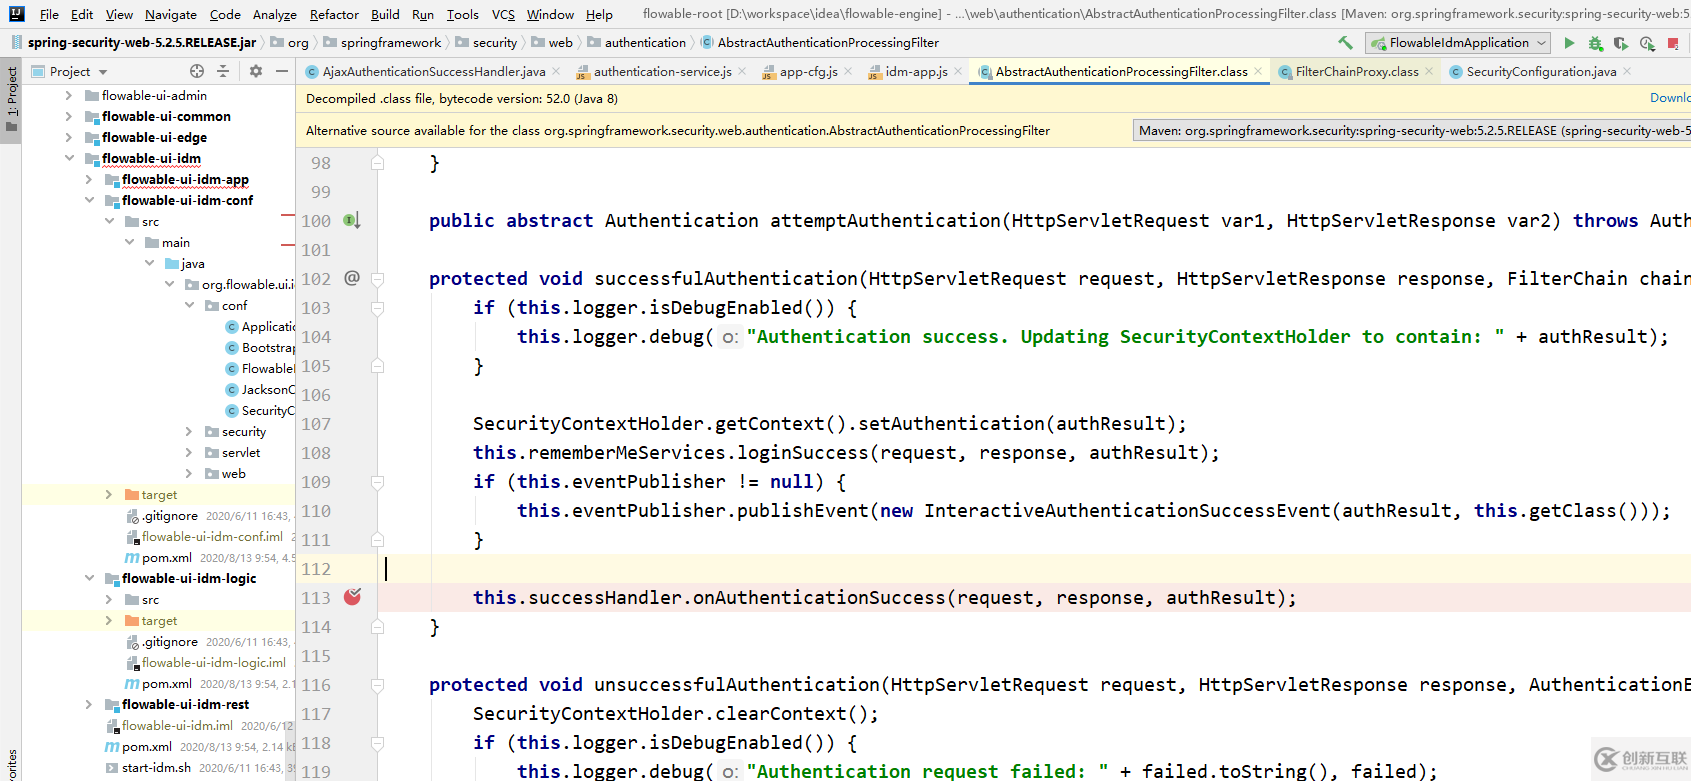This screenshot has width=1691, height=781.
Task: Close the AbstractAuthenticationProcessingFilter.class tab
Action: click(x=1258, y=71)
